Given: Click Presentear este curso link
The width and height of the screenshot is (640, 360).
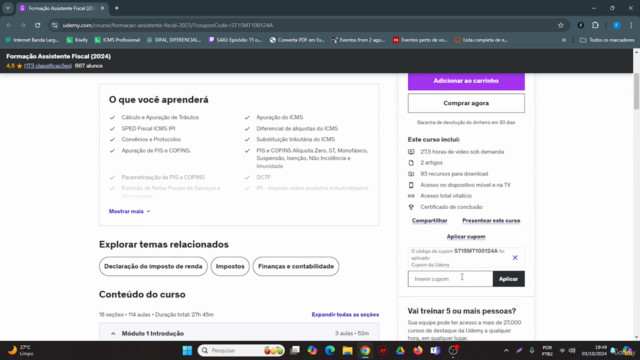Looking at the screenshot, I should click(491, 221).
